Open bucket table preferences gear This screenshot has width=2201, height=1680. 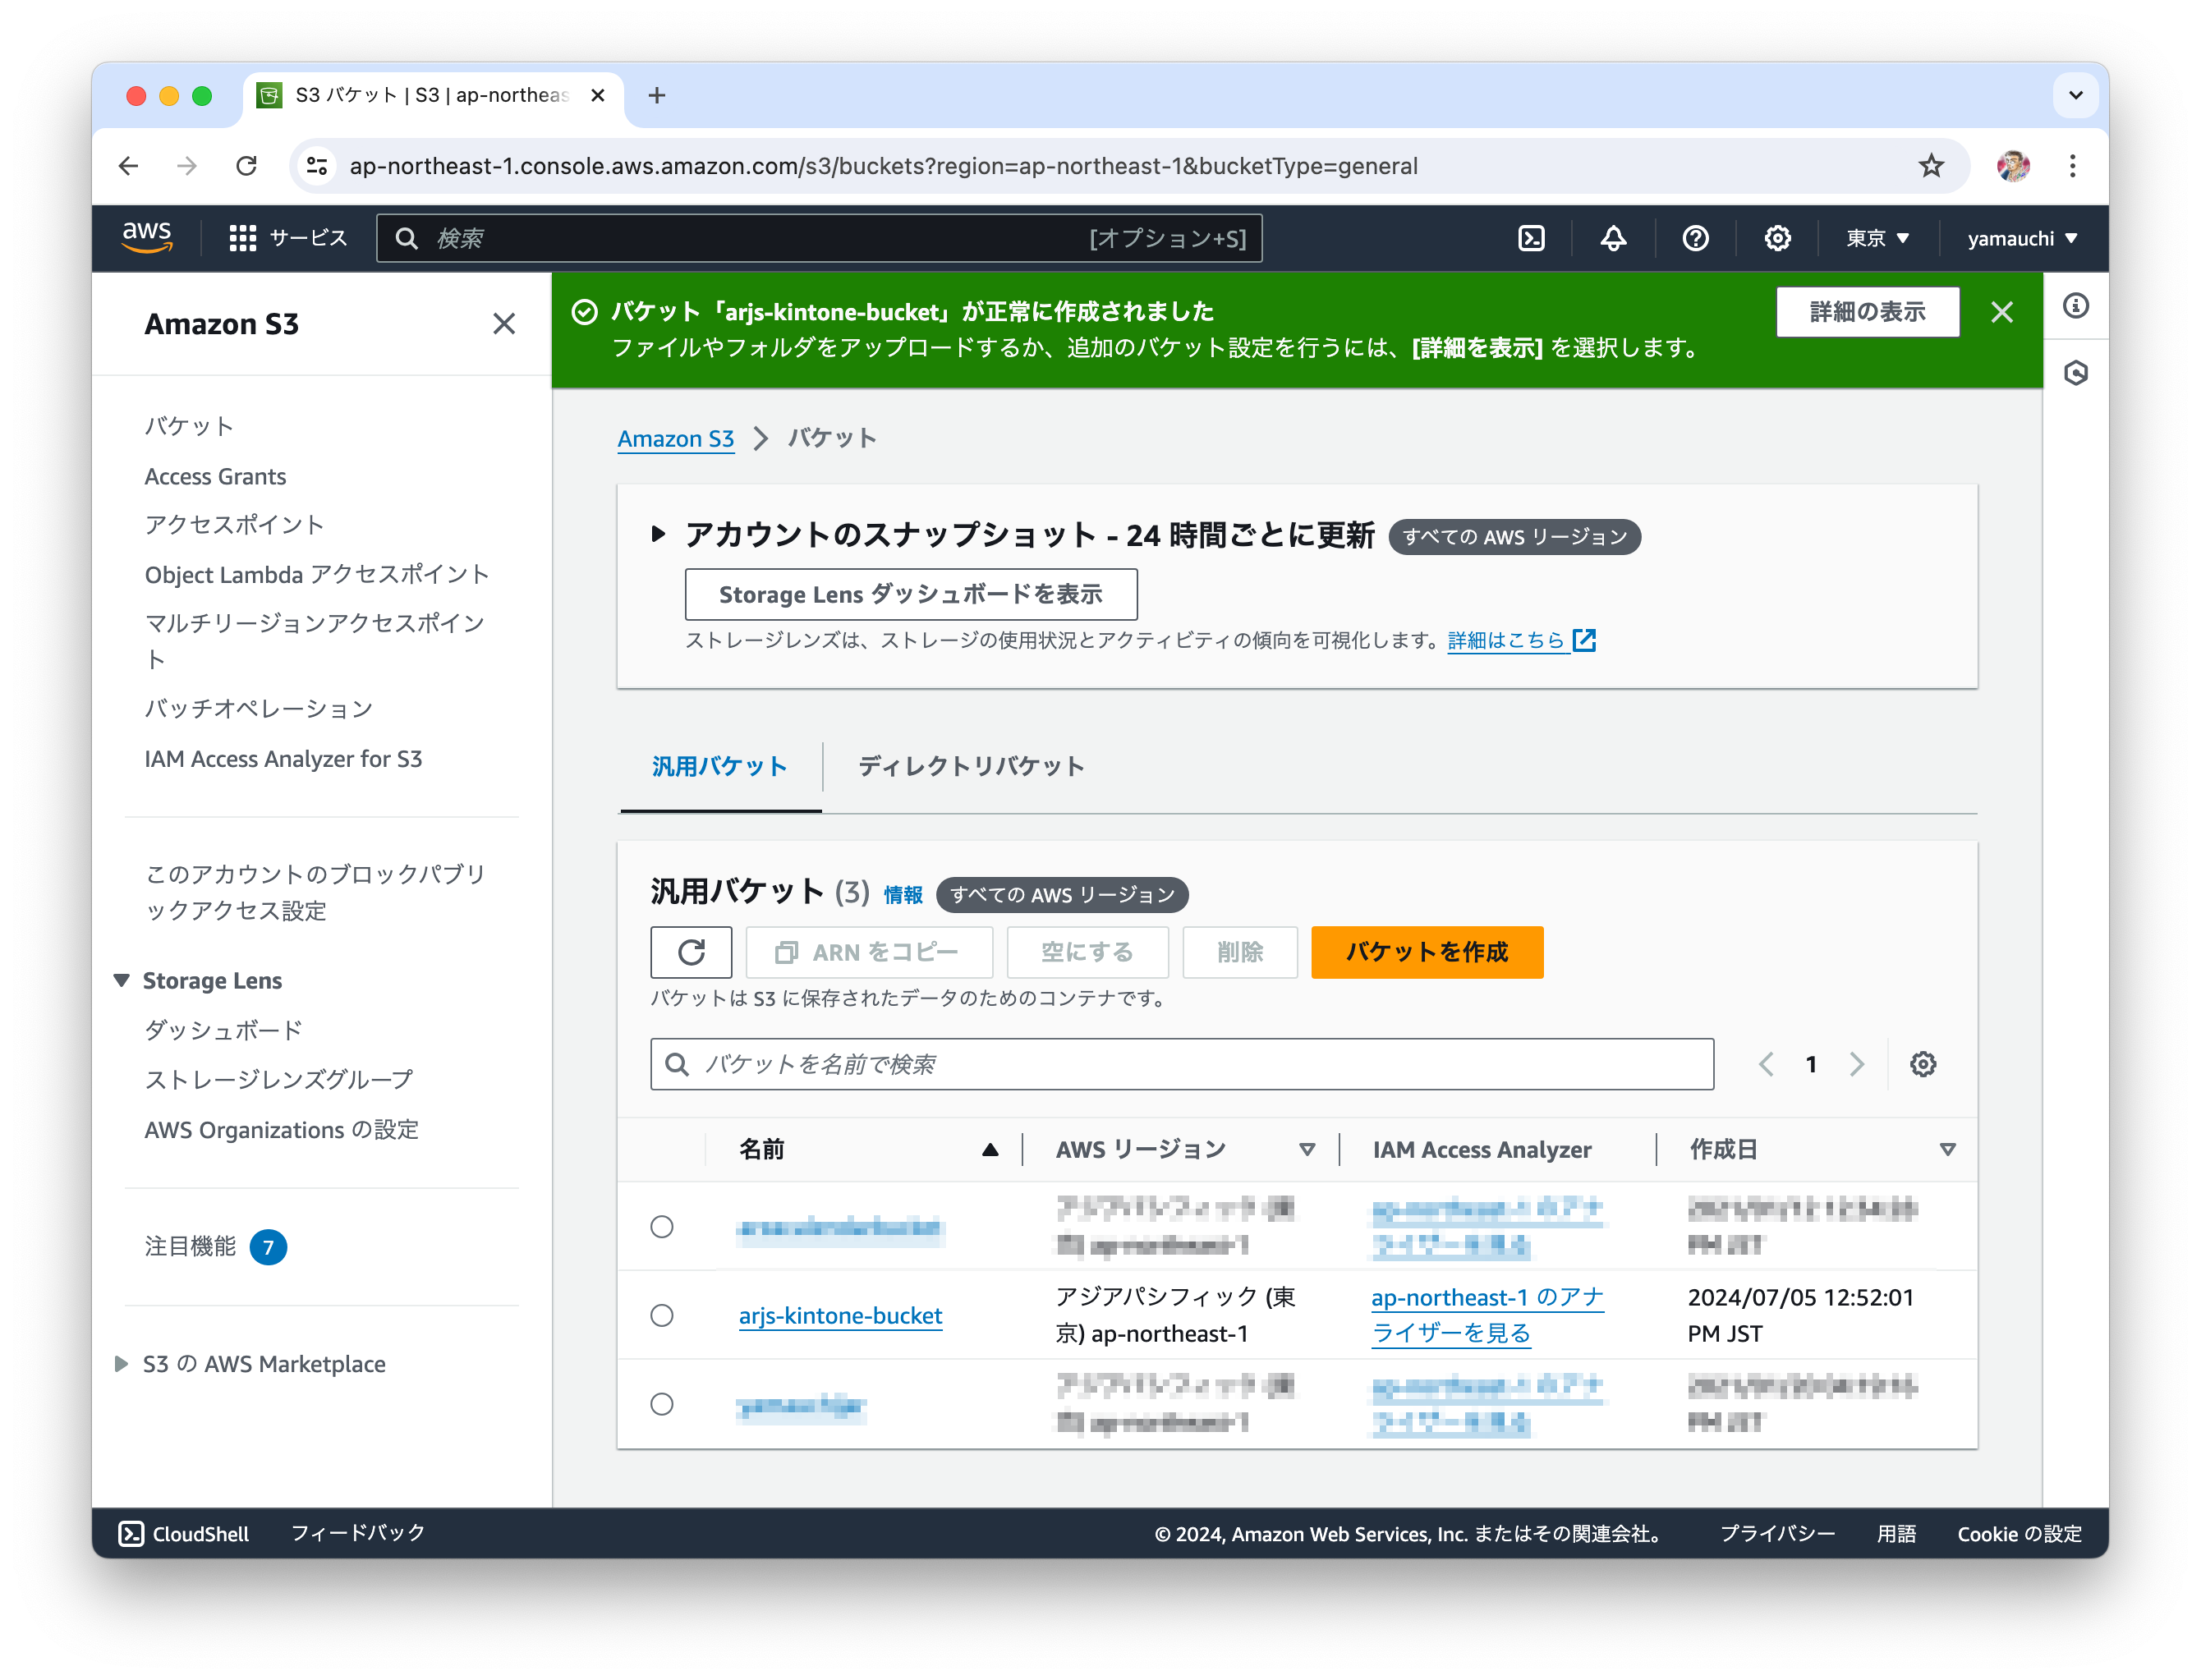1922,1064
